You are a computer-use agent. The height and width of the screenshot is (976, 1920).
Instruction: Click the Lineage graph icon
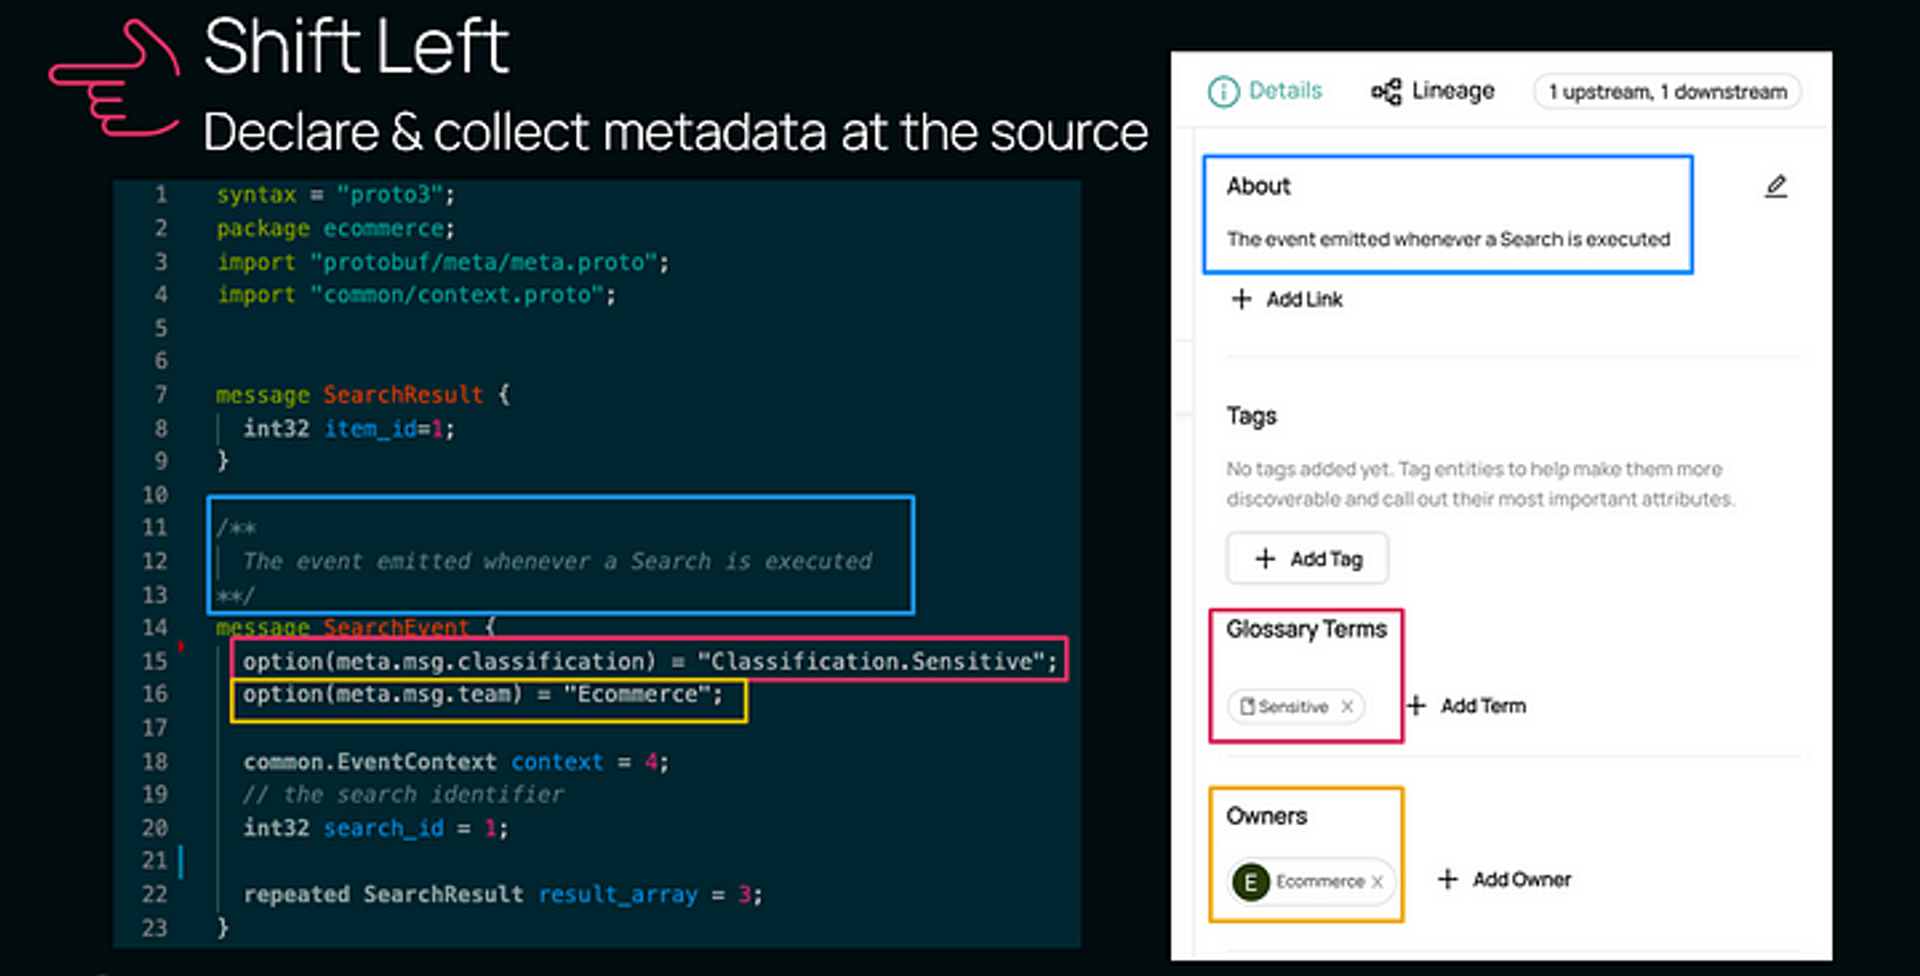click(x=1386, y=92)
